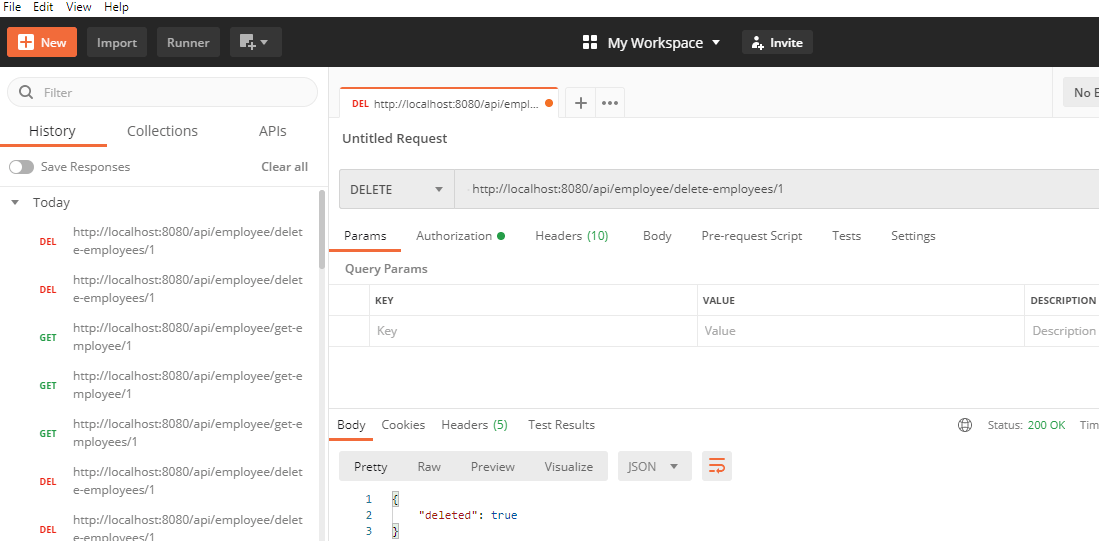Open the Help menu
The image size is (1099, 541).
pyautogui.click(x=116, y=7)
